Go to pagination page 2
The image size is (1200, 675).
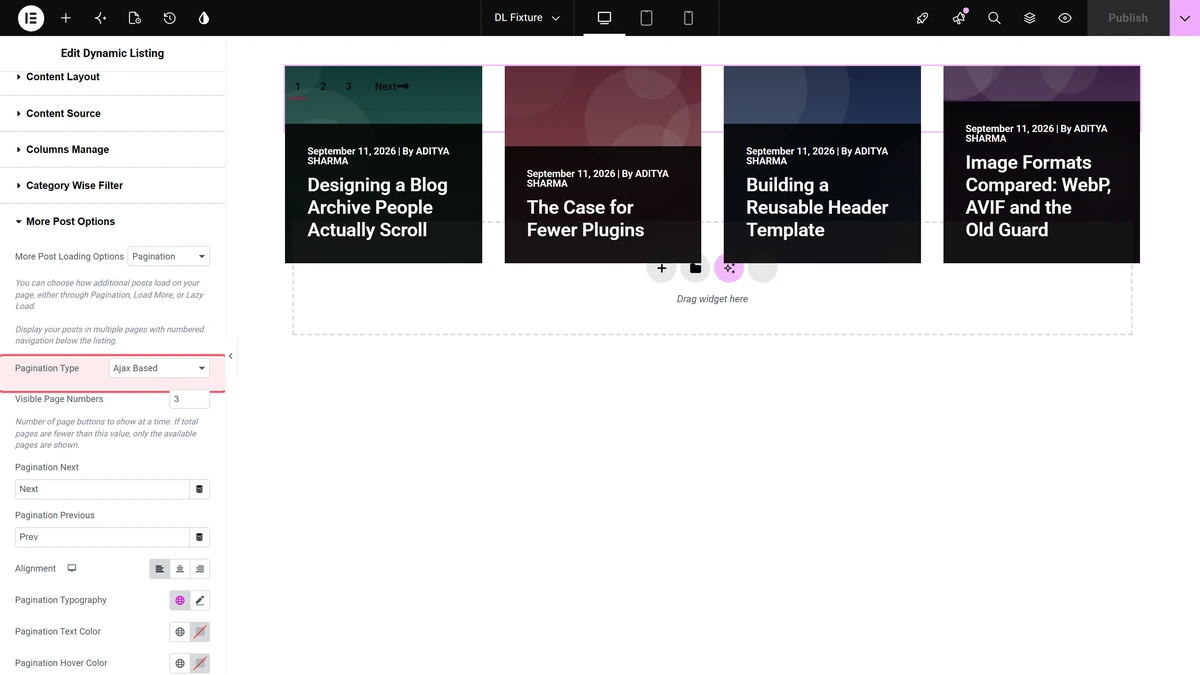(x=323, y=87)
